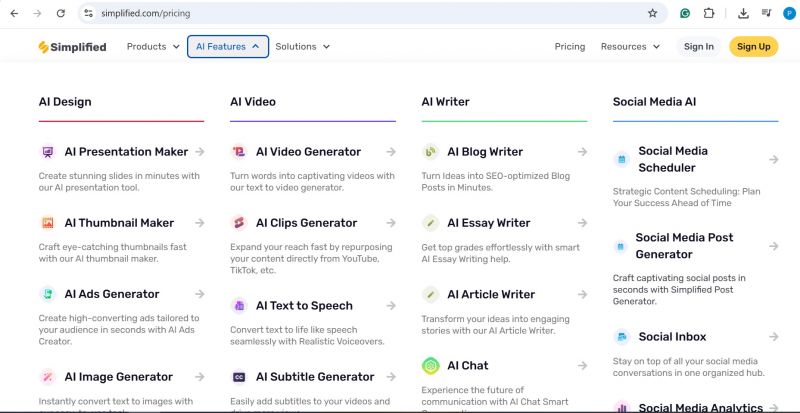Click the AI Subtitle Generator CC icon

[x=239, y=377]
